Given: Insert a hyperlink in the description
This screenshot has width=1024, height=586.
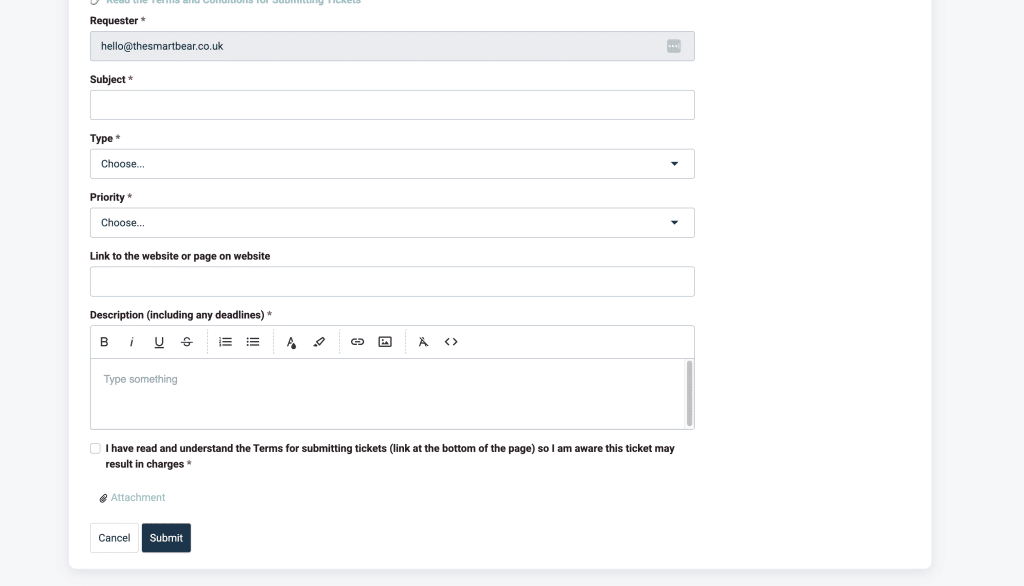Looking at the screenshot, I should click(357, 342).
